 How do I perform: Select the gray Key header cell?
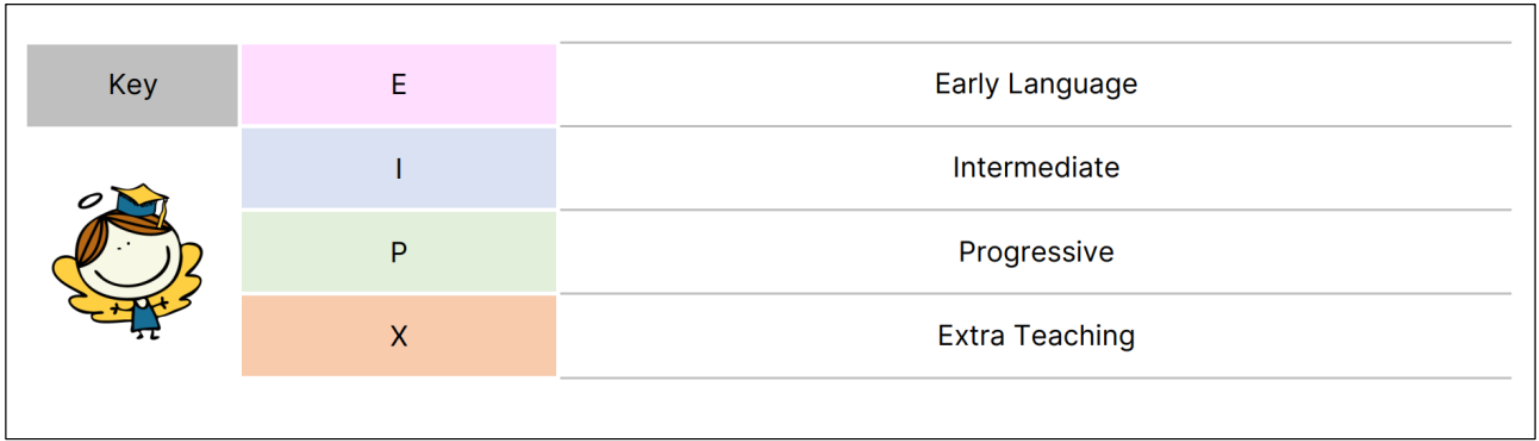[x=132, y=85]
